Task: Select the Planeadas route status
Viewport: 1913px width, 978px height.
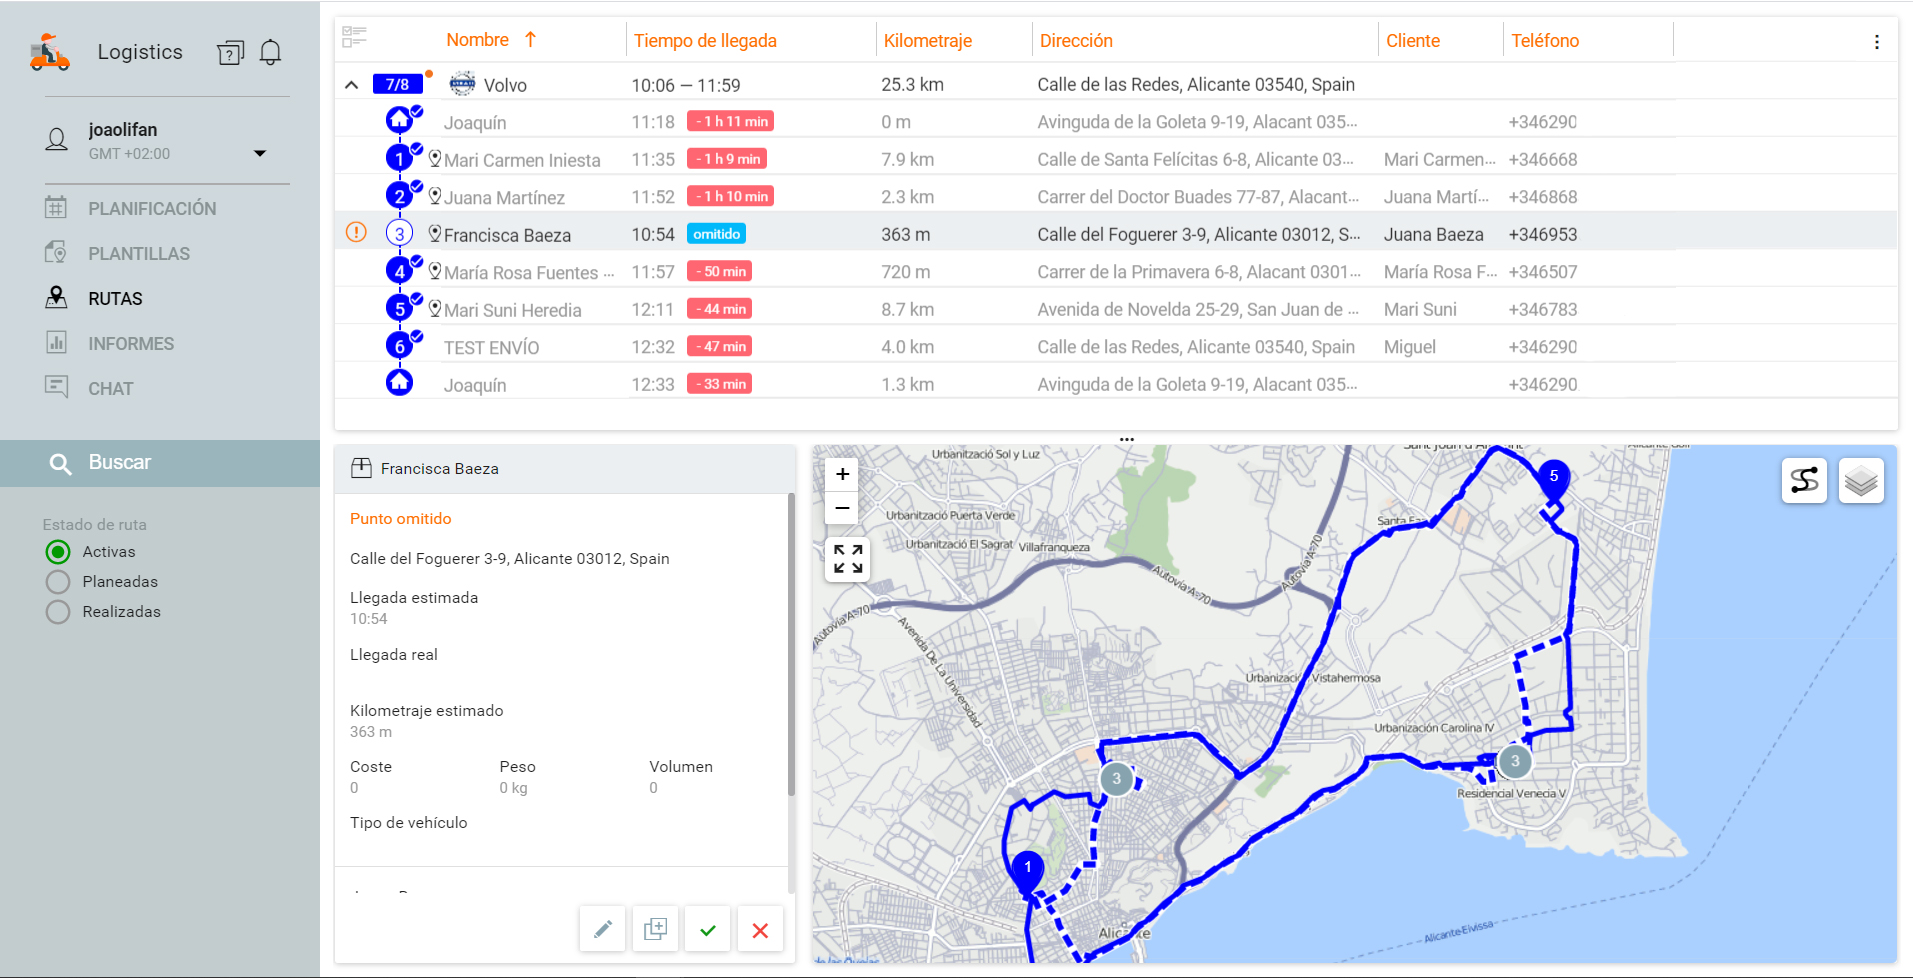Action: click(x=58, y=582)
